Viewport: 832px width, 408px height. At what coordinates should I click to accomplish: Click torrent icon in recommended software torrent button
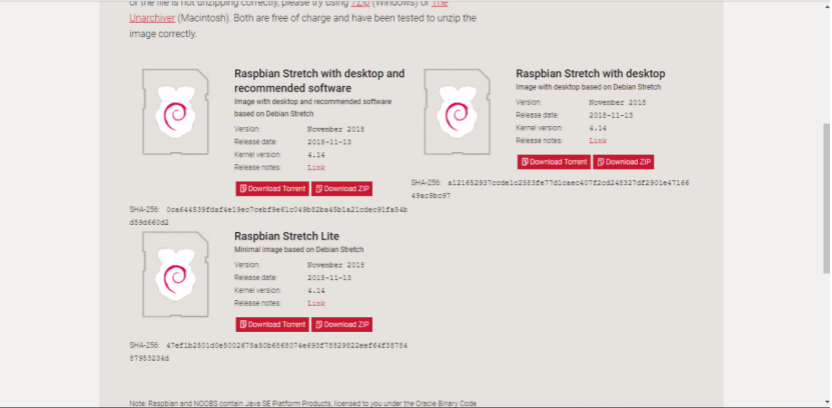[x=243, y=188]
